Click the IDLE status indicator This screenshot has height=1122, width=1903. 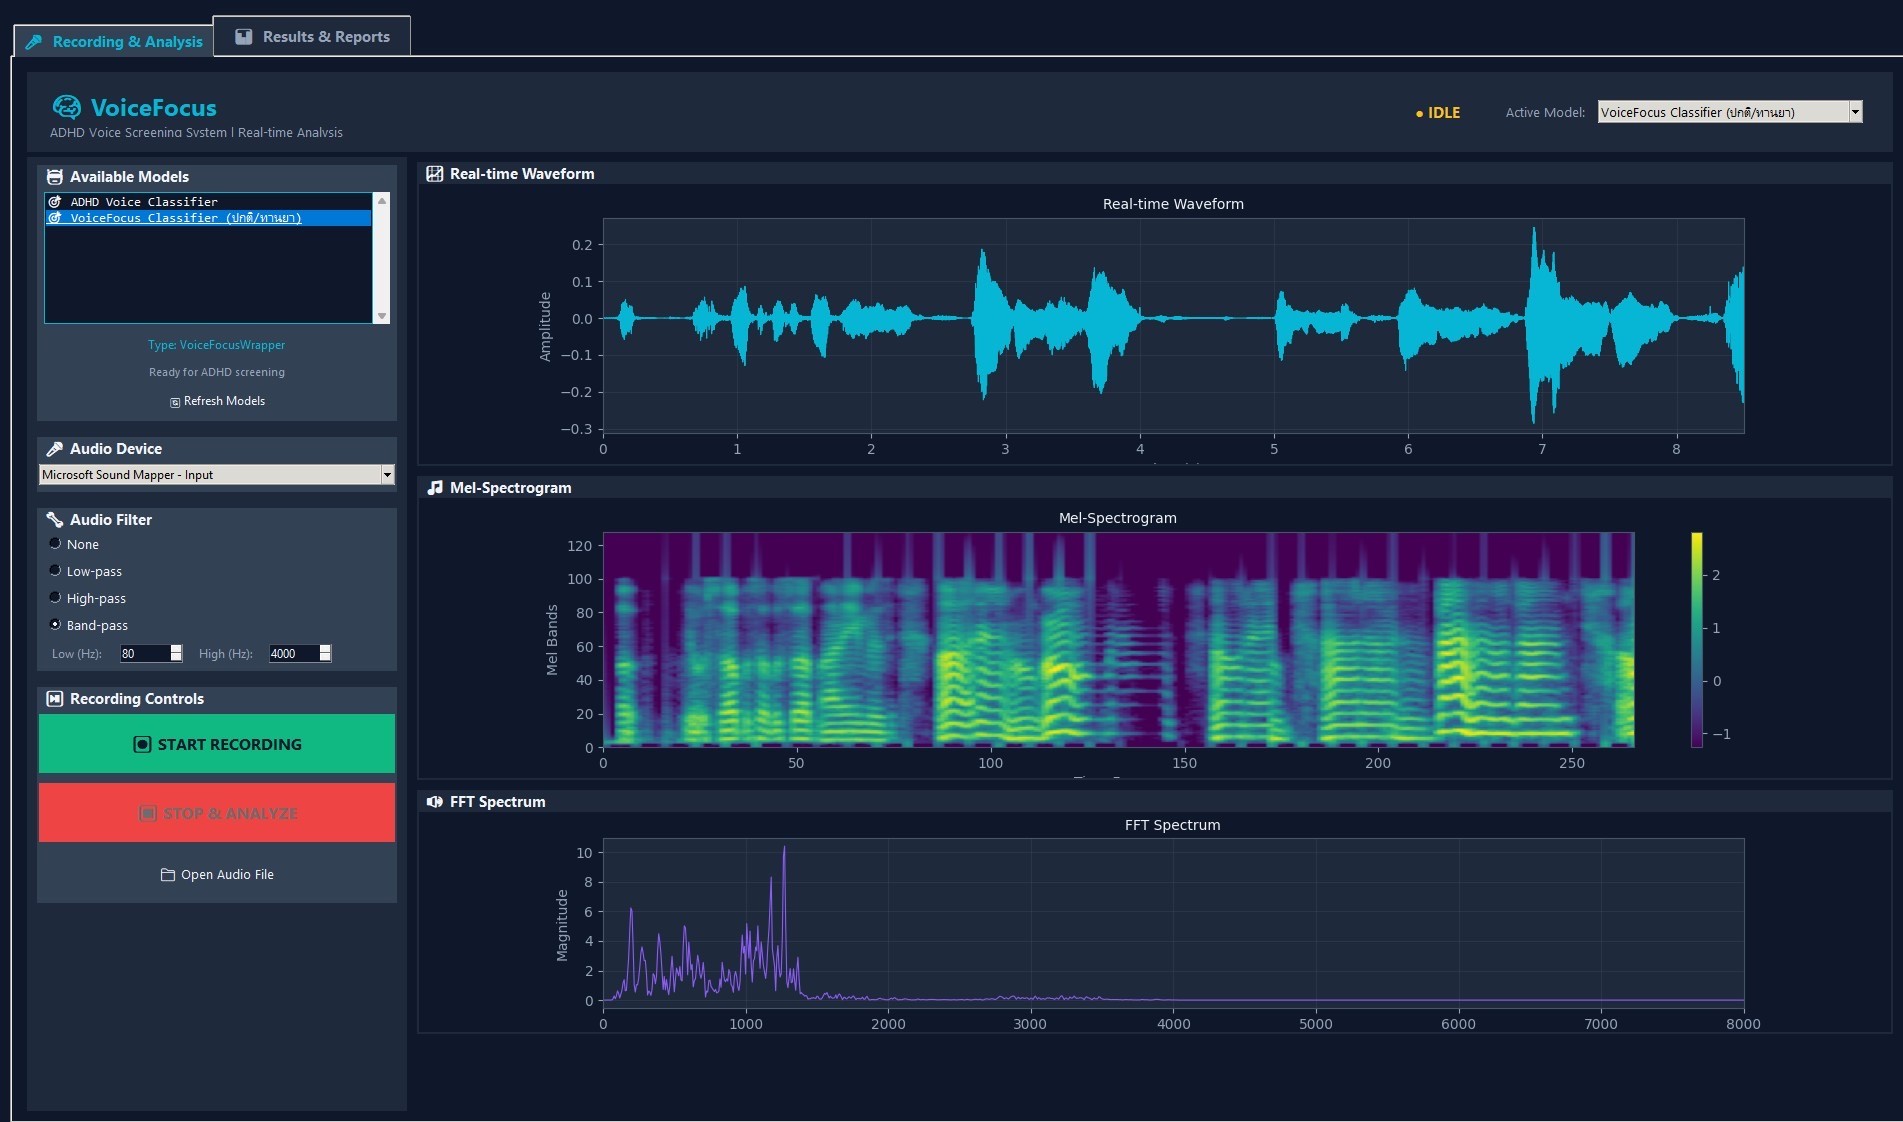click(1438, 113)
